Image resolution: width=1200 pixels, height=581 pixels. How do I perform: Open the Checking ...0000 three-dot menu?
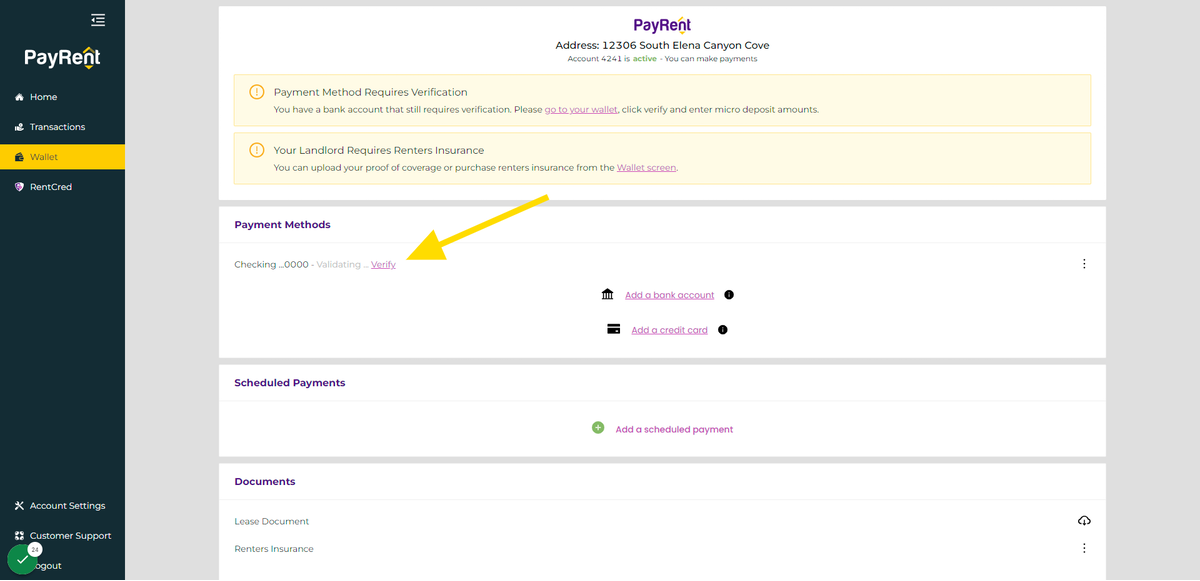1084,264
